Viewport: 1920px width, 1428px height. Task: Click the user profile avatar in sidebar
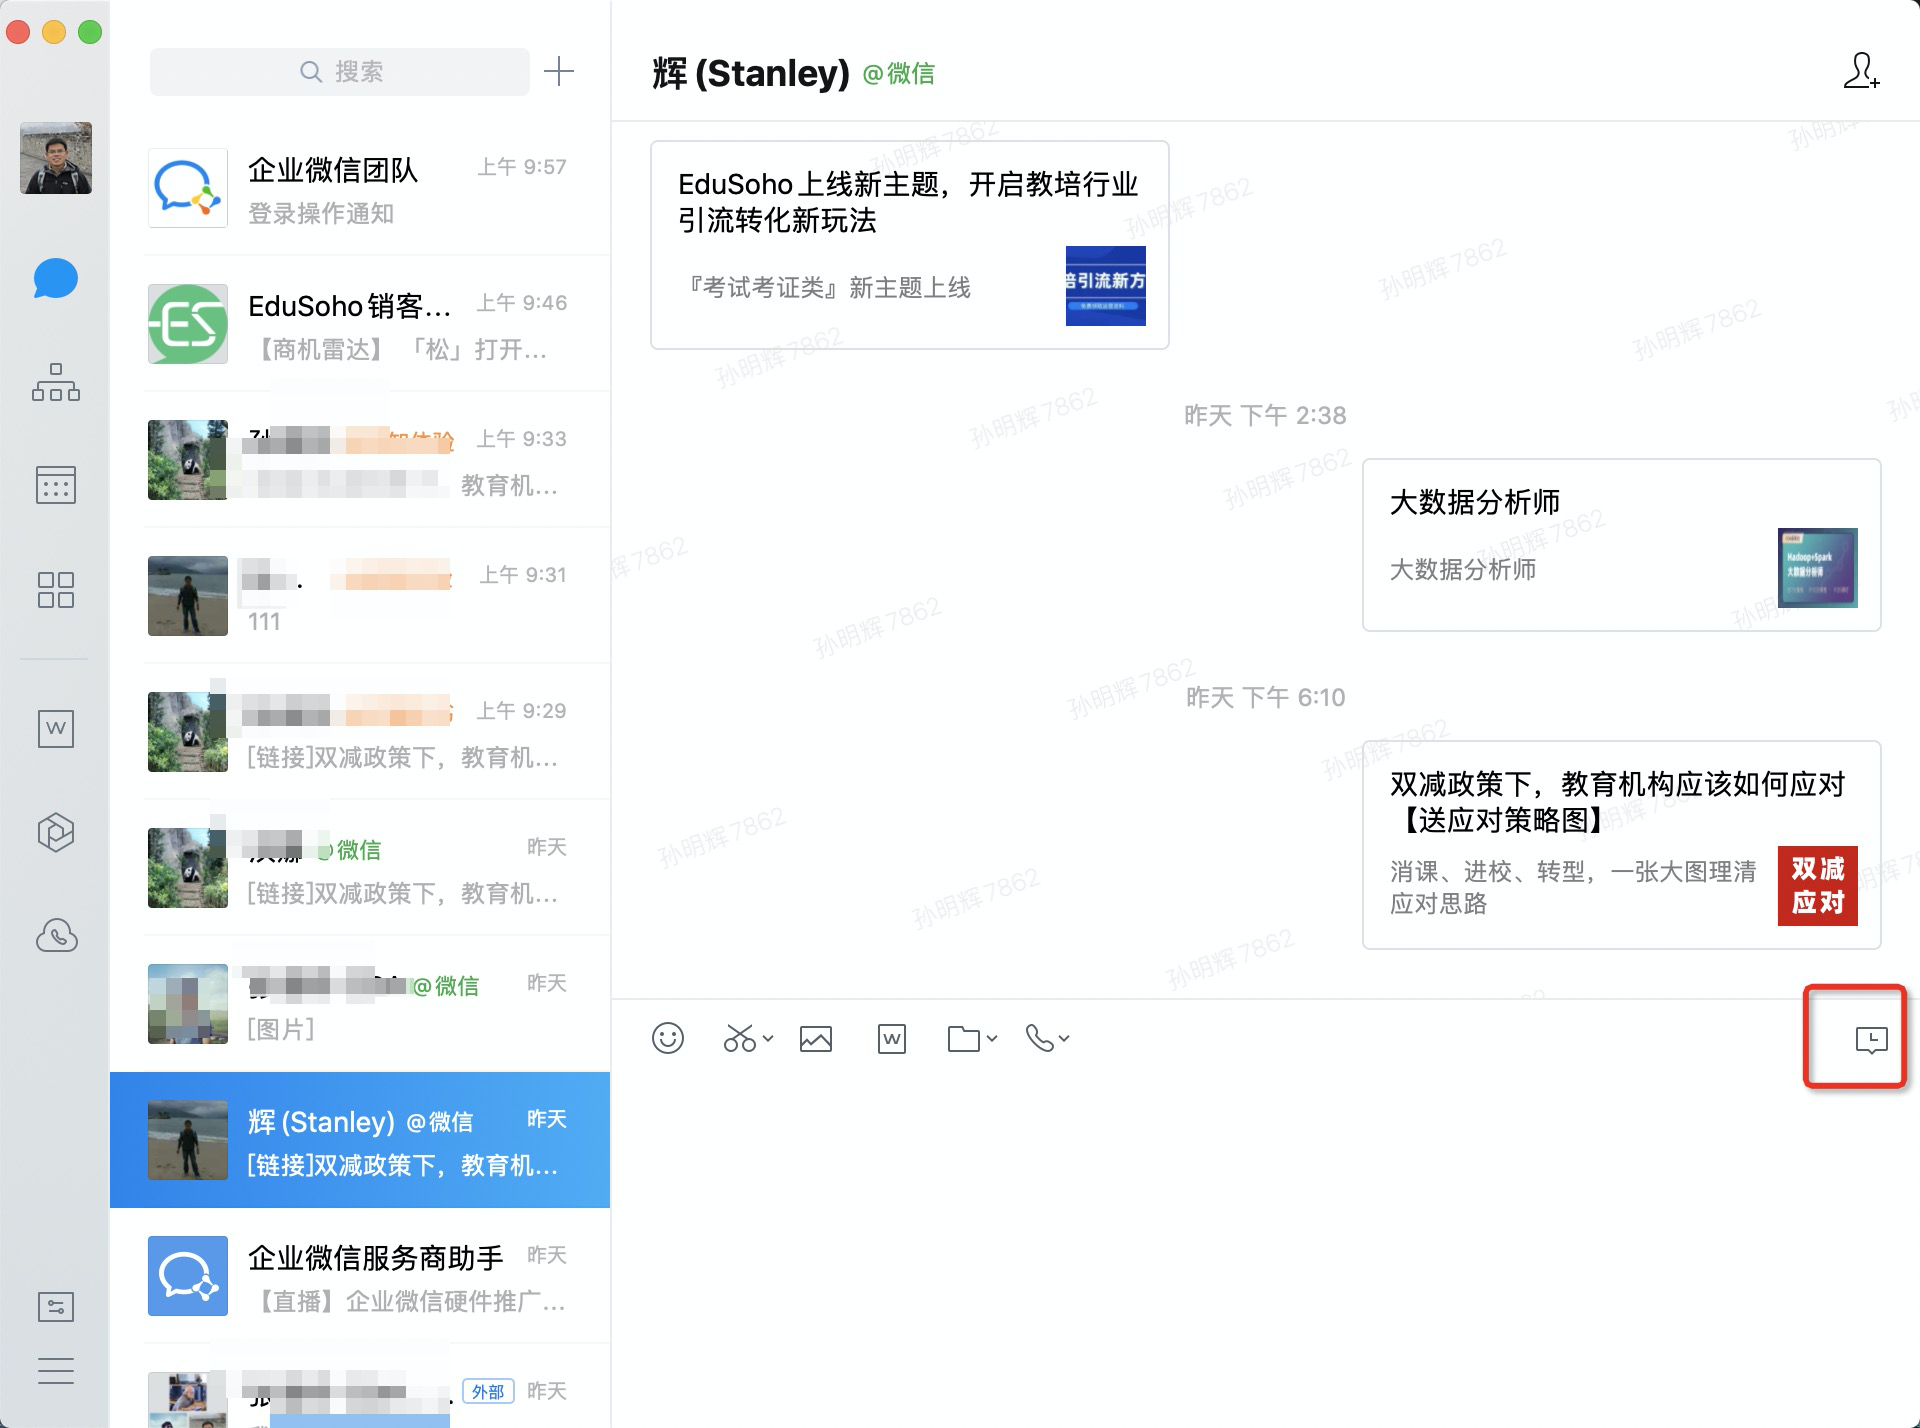pyautogui.click(x=56, y=158)
